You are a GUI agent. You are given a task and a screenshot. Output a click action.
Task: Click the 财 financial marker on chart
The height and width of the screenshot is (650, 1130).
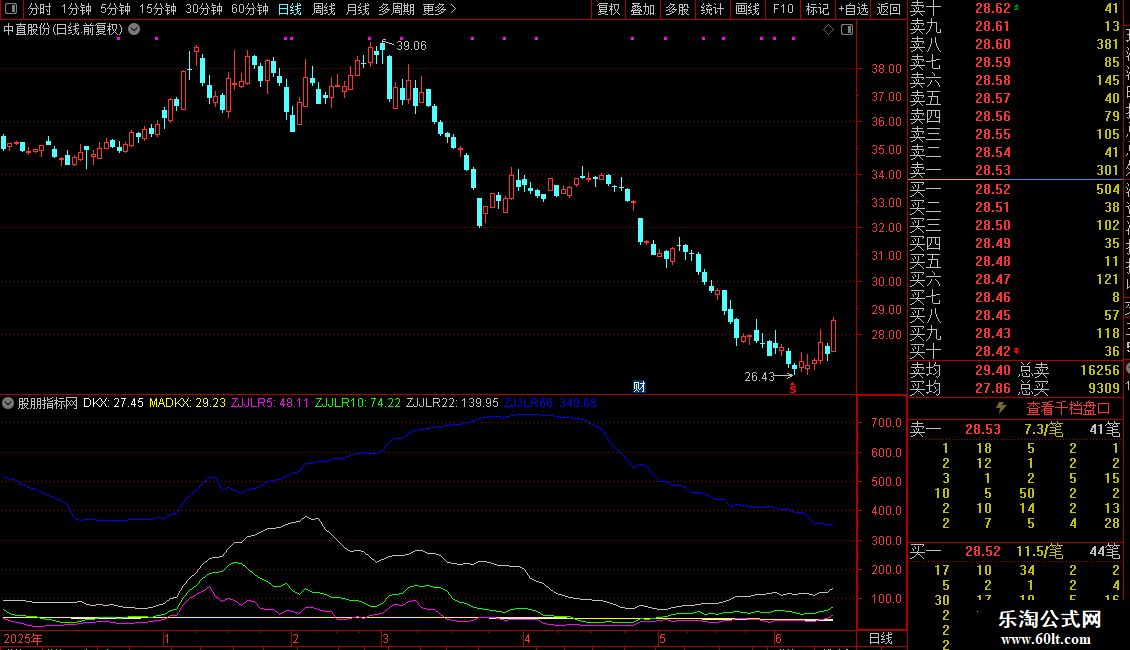pos(639,387)
